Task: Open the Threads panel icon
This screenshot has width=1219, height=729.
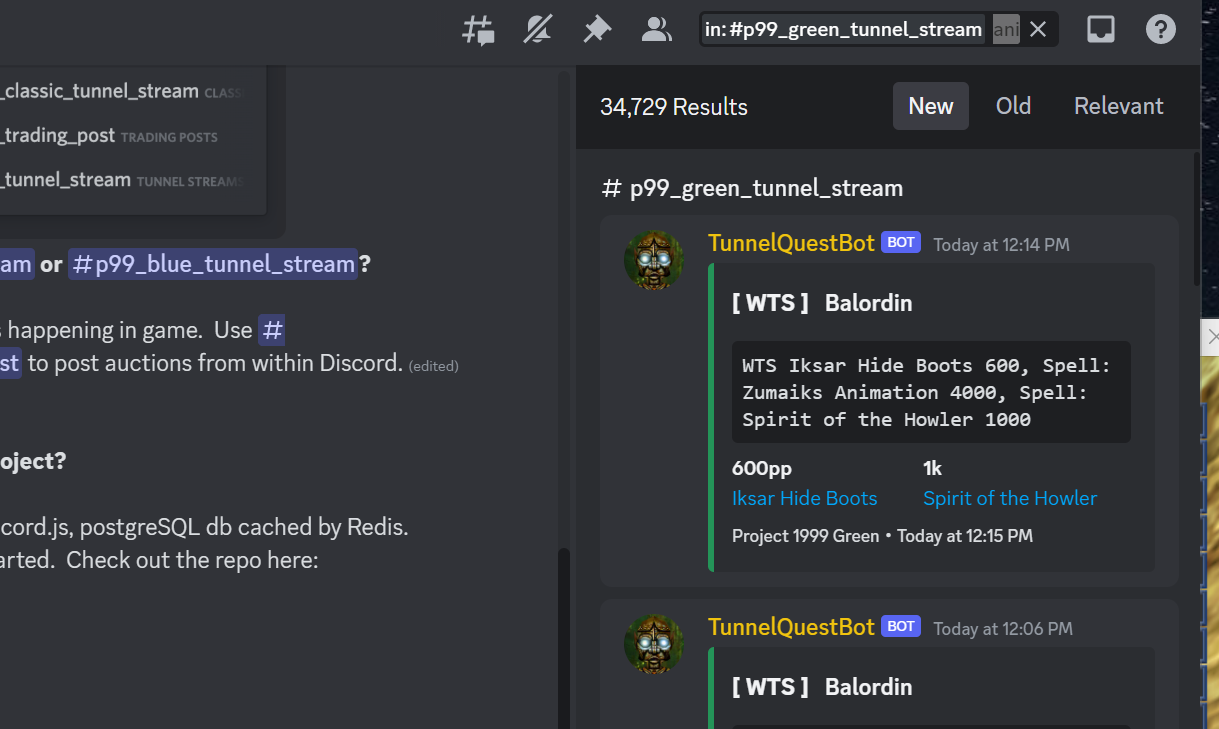Action: click(x=477, y=29)
